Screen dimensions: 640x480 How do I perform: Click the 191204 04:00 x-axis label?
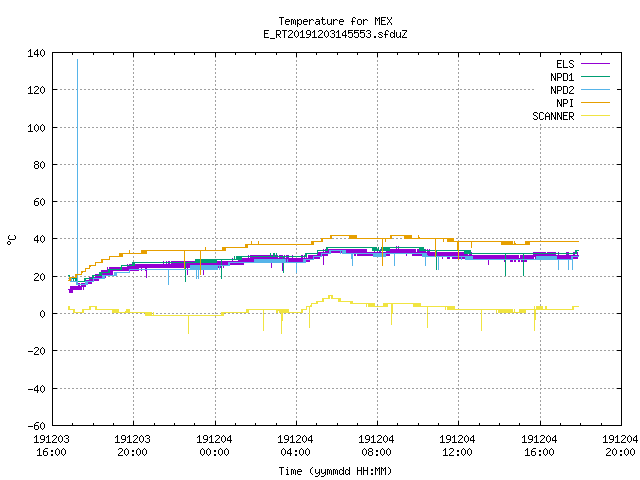[x=295, y=446]
